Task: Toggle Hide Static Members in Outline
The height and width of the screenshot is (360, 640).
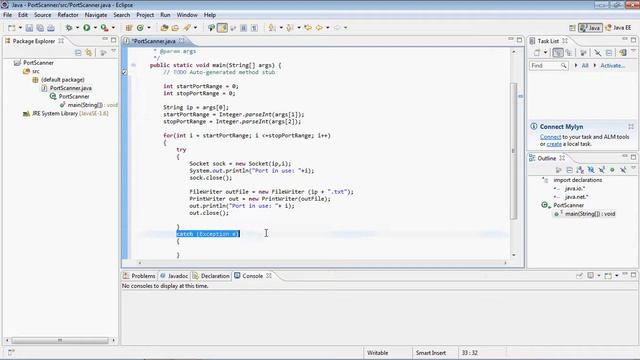Action: click(601, 170)
